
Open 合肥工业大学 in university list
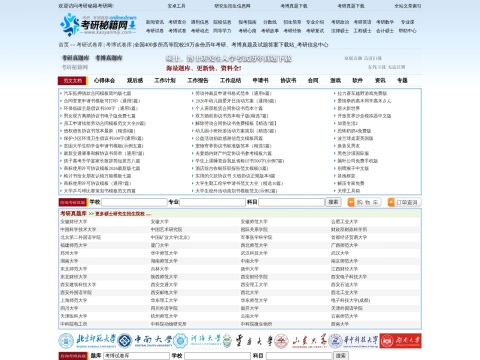point(344,222)
